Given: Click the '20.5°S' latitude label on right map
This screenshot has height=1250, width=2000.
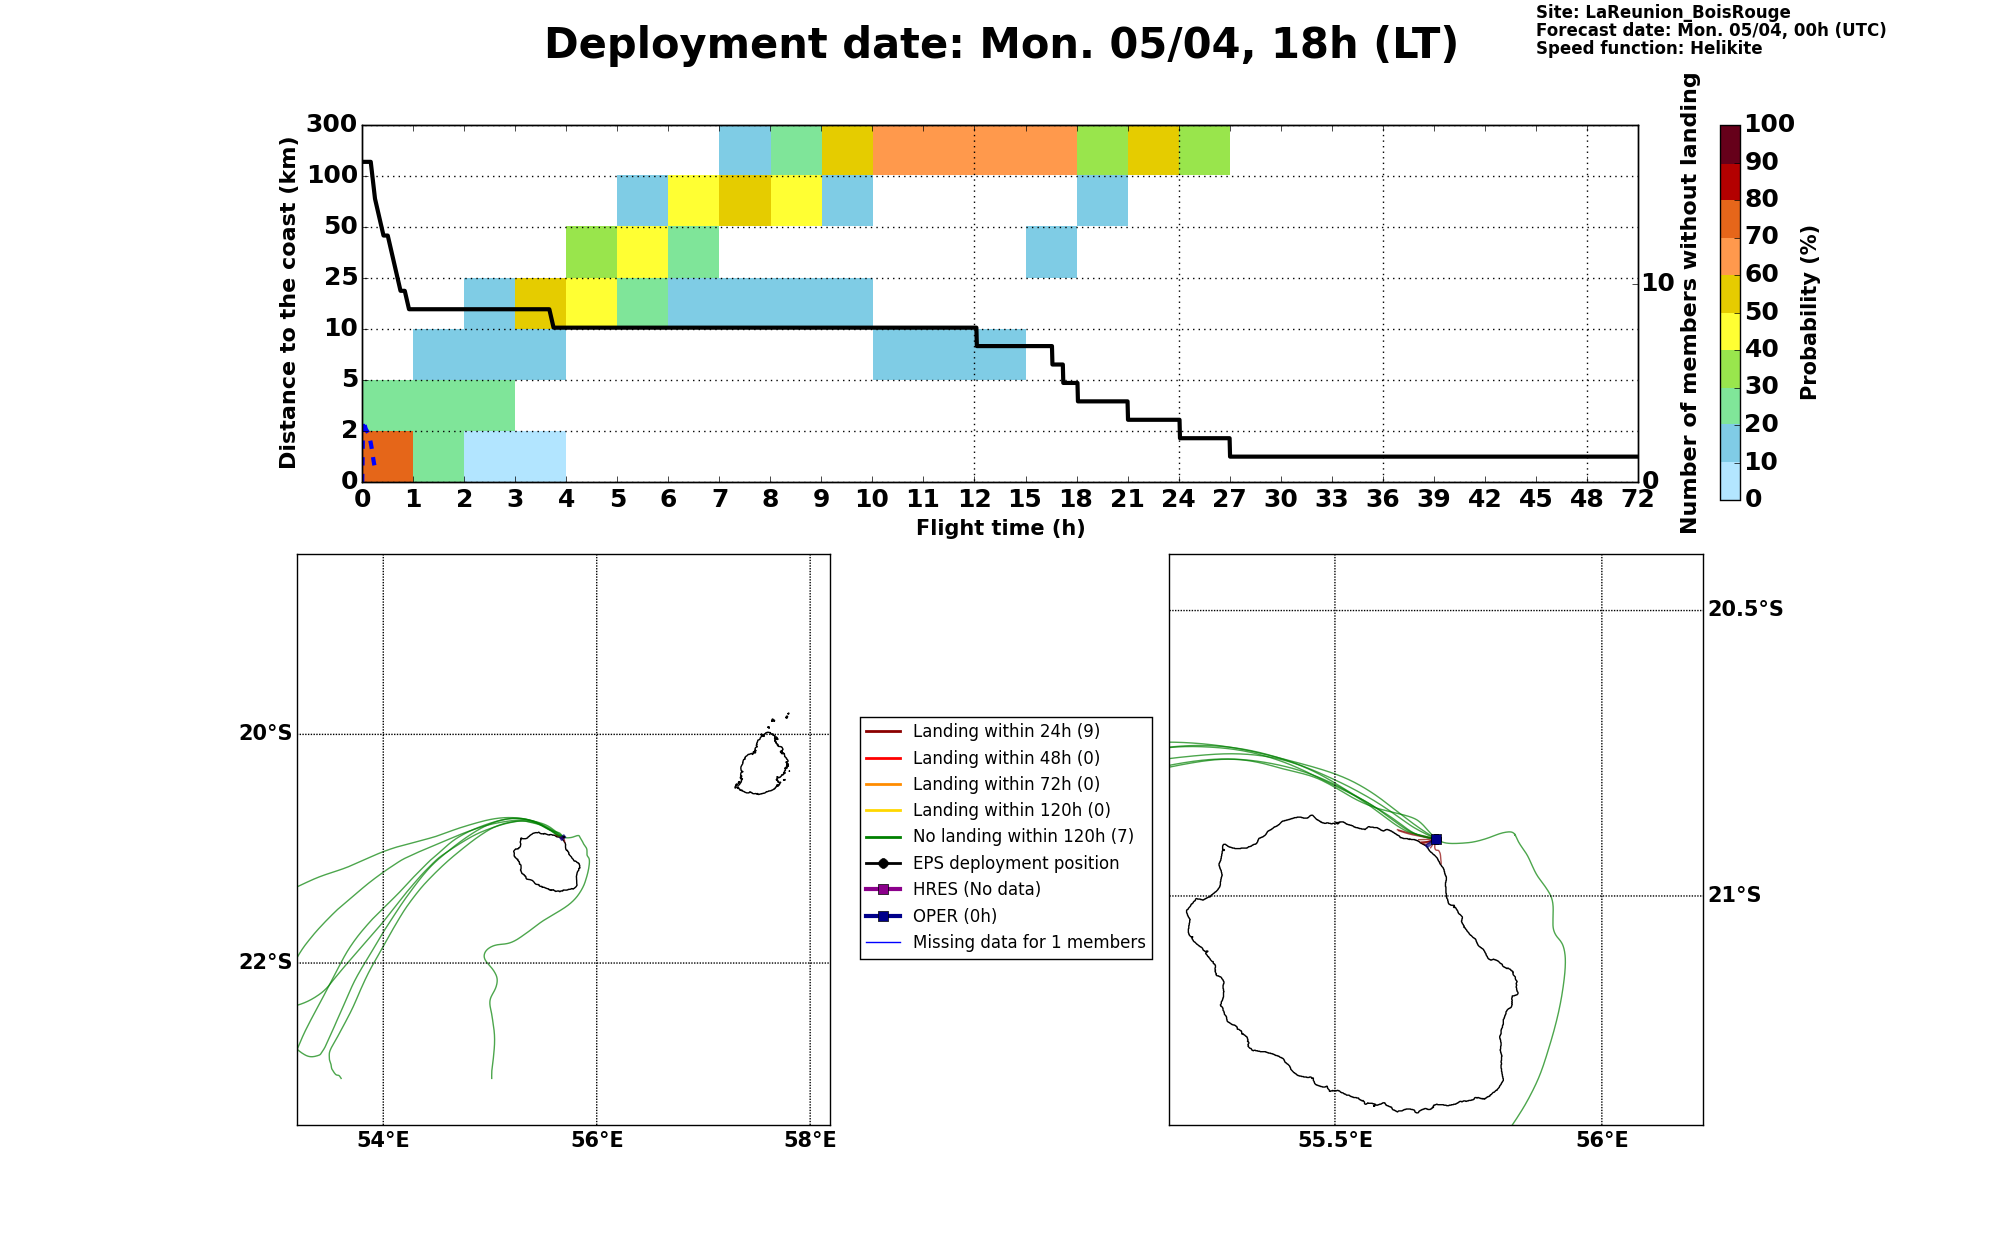Looking at the screenshot, I should click(1745, 610).
